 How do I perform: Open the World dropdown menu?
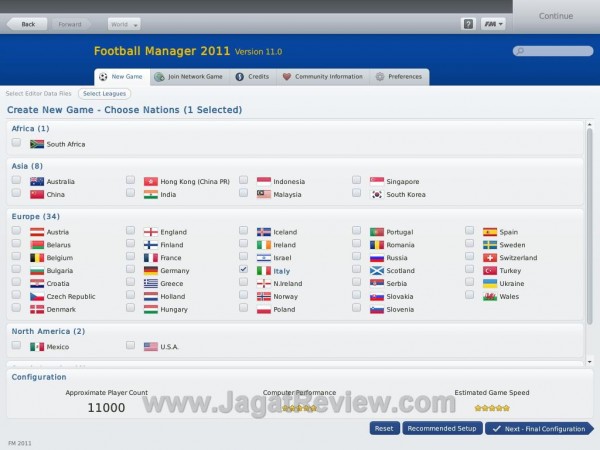click(124, 24)
